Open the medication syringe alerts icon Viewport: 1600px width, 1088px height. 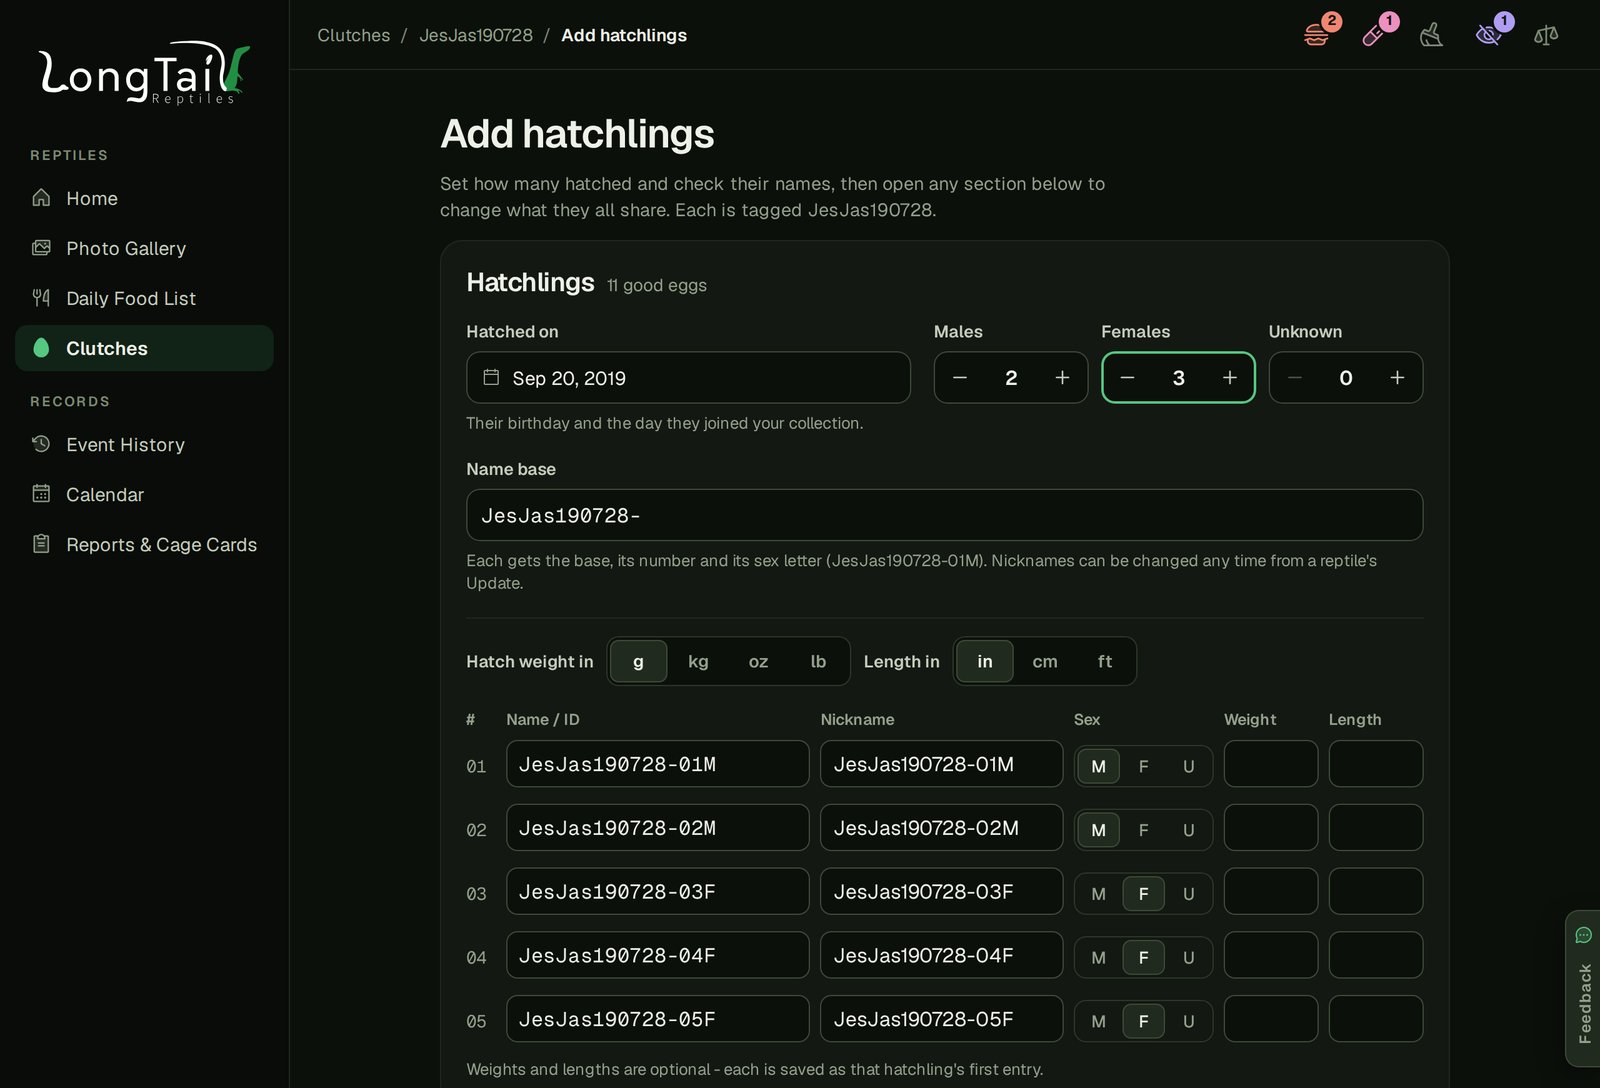[x=1374, y=35]
